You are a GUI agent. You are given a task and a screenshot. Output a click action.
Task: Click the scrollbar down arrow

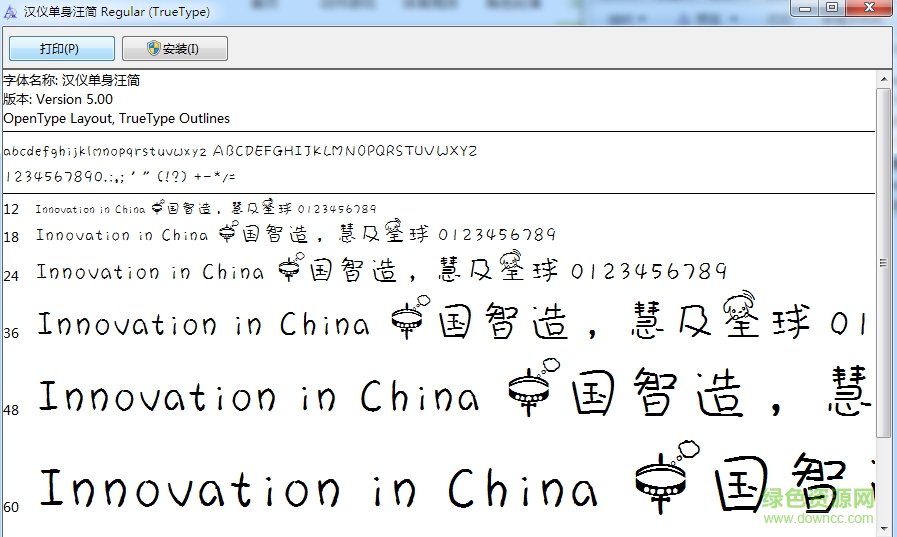click(x=884, y=529)
